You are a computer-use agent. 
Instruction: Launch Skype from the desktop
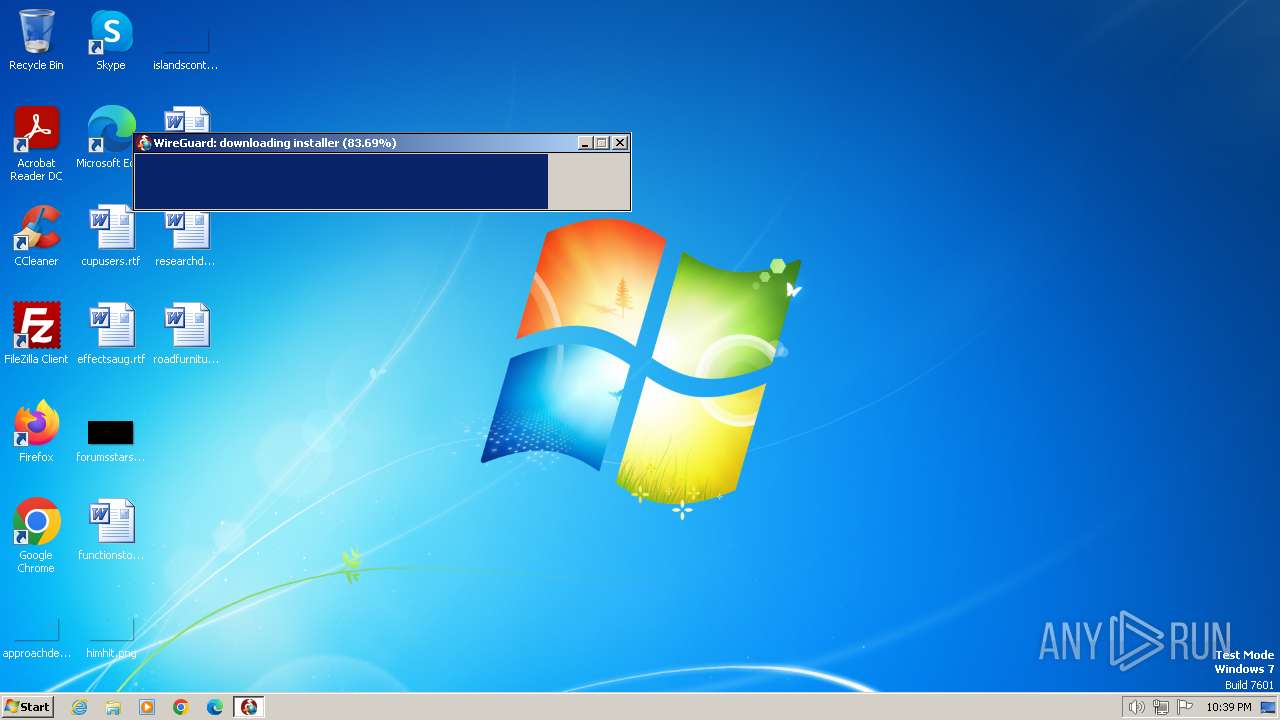[x=111, y=40]
